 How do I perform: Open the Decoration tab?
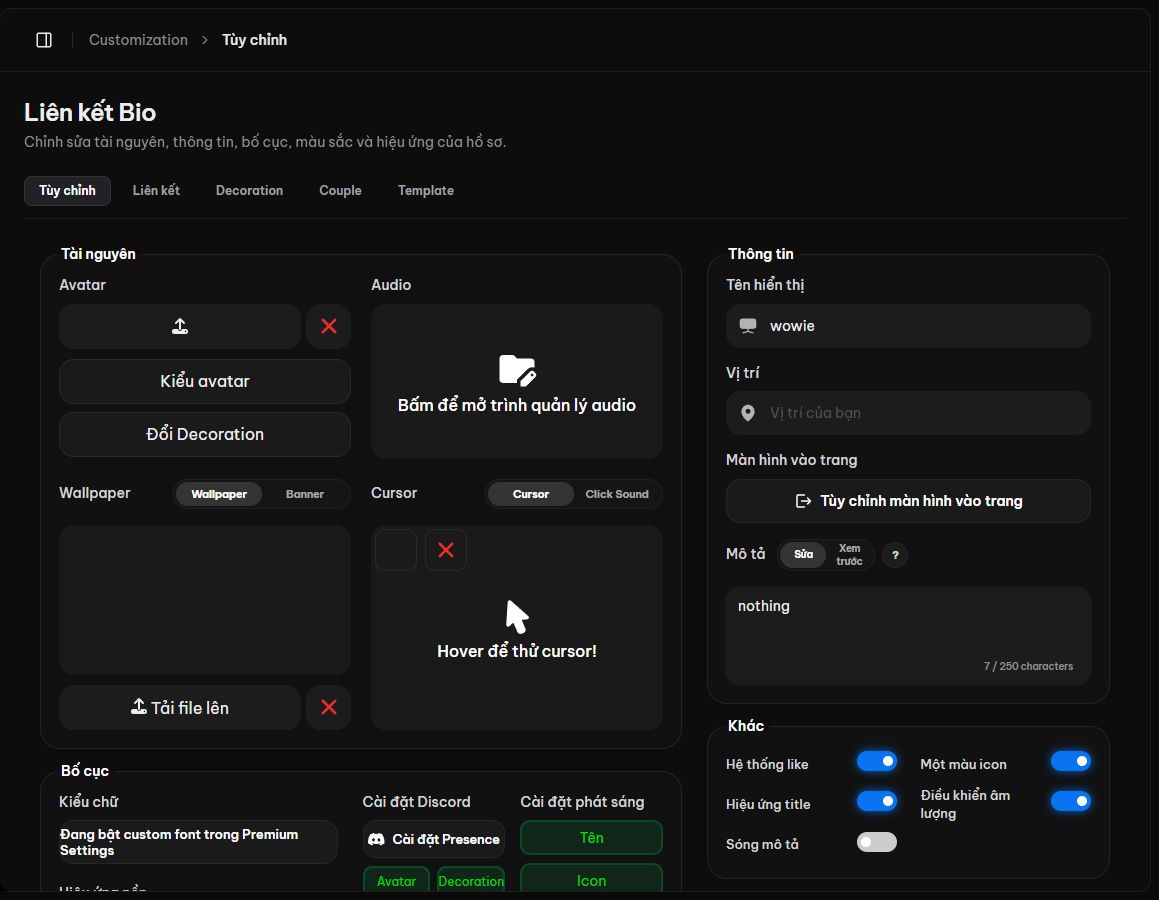point(249,191)
